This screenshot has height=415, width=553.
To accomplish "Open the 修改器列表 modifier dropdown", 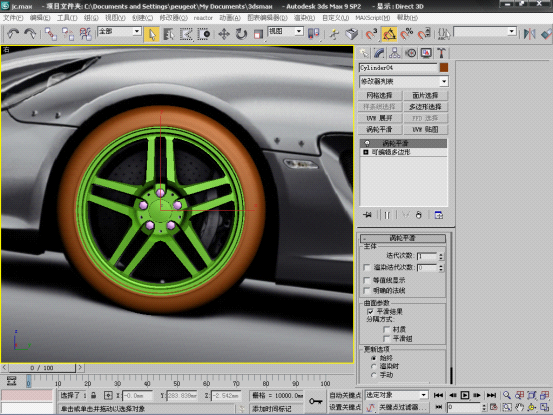I will [403, 81].
